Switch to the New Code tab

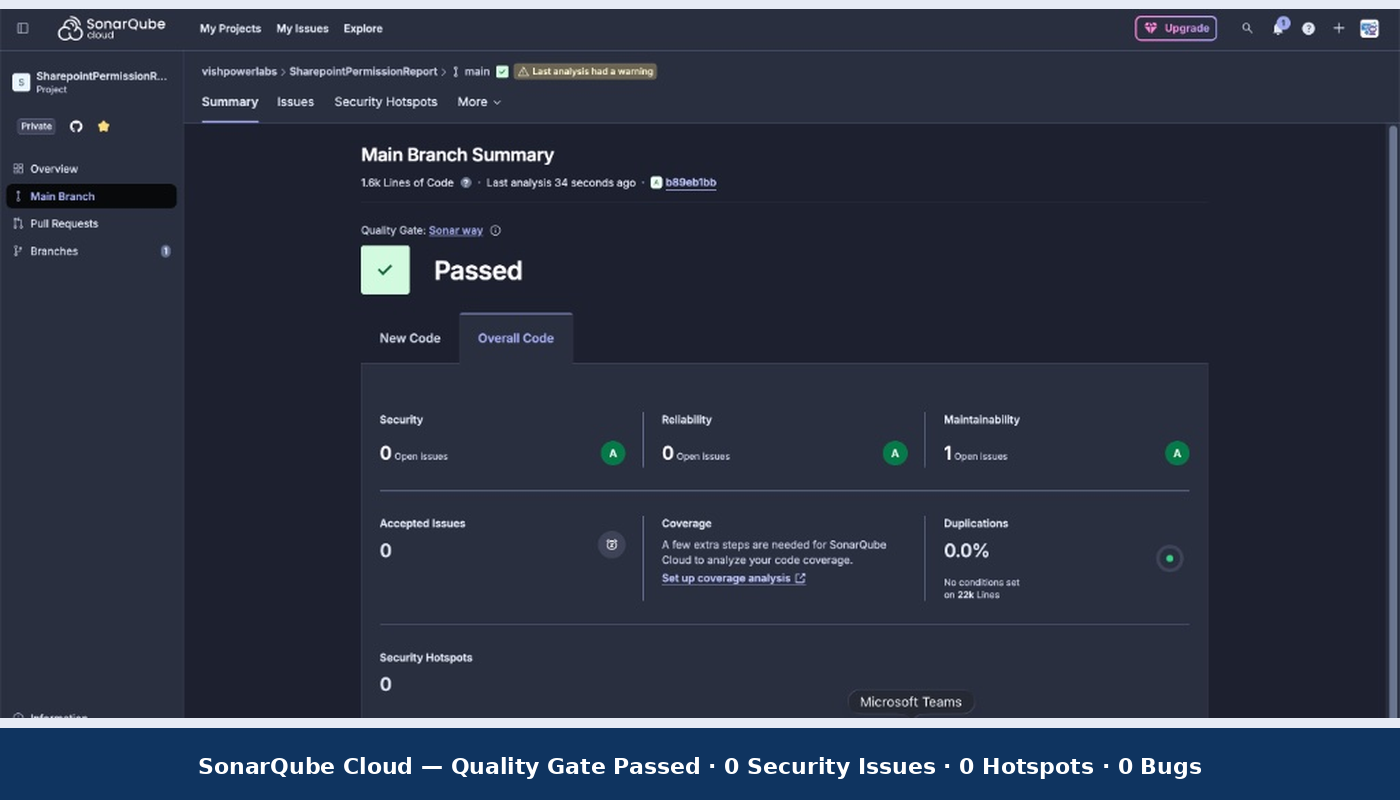coord(410,338)
